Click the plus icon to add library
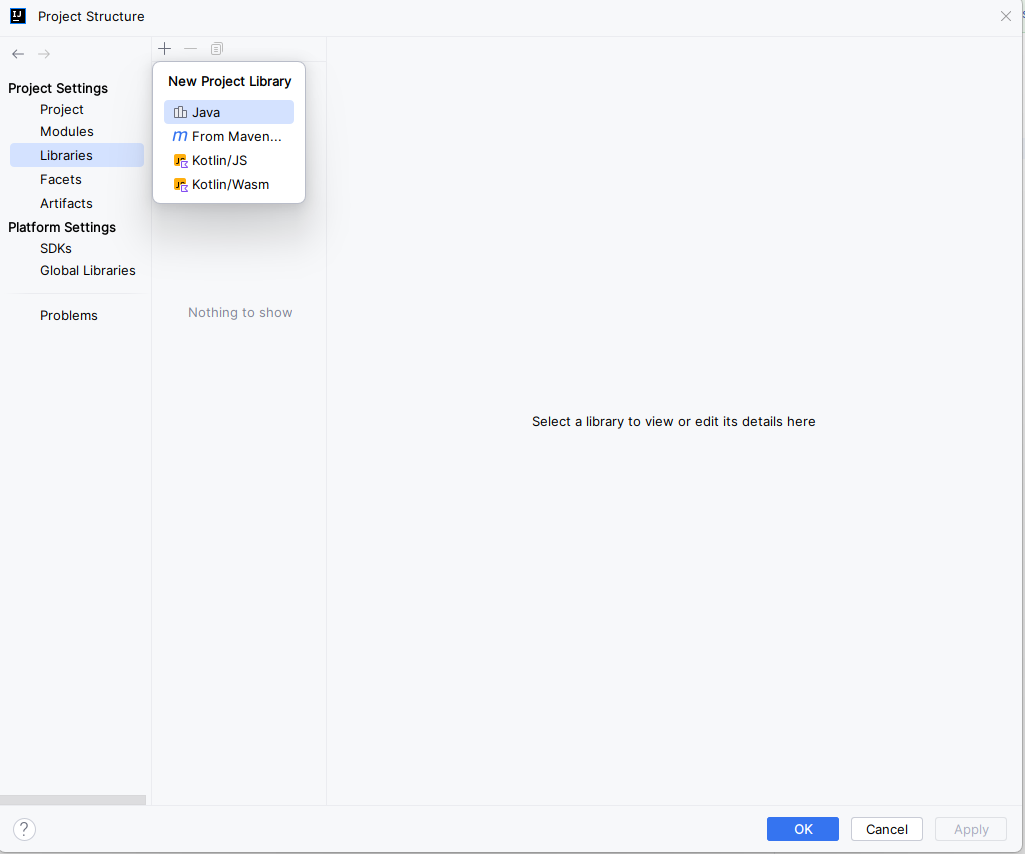This screenshot has height=854, width=1025. pos(165,48)
